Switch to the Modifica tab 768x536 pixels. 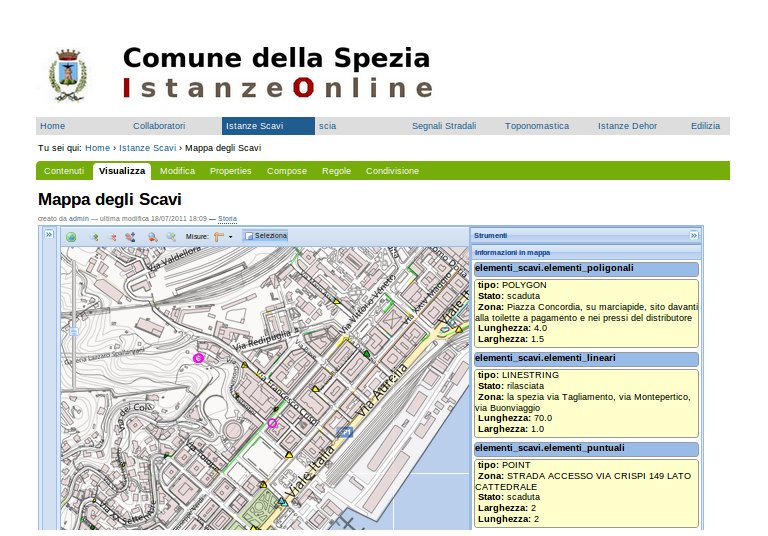[177, 171]
